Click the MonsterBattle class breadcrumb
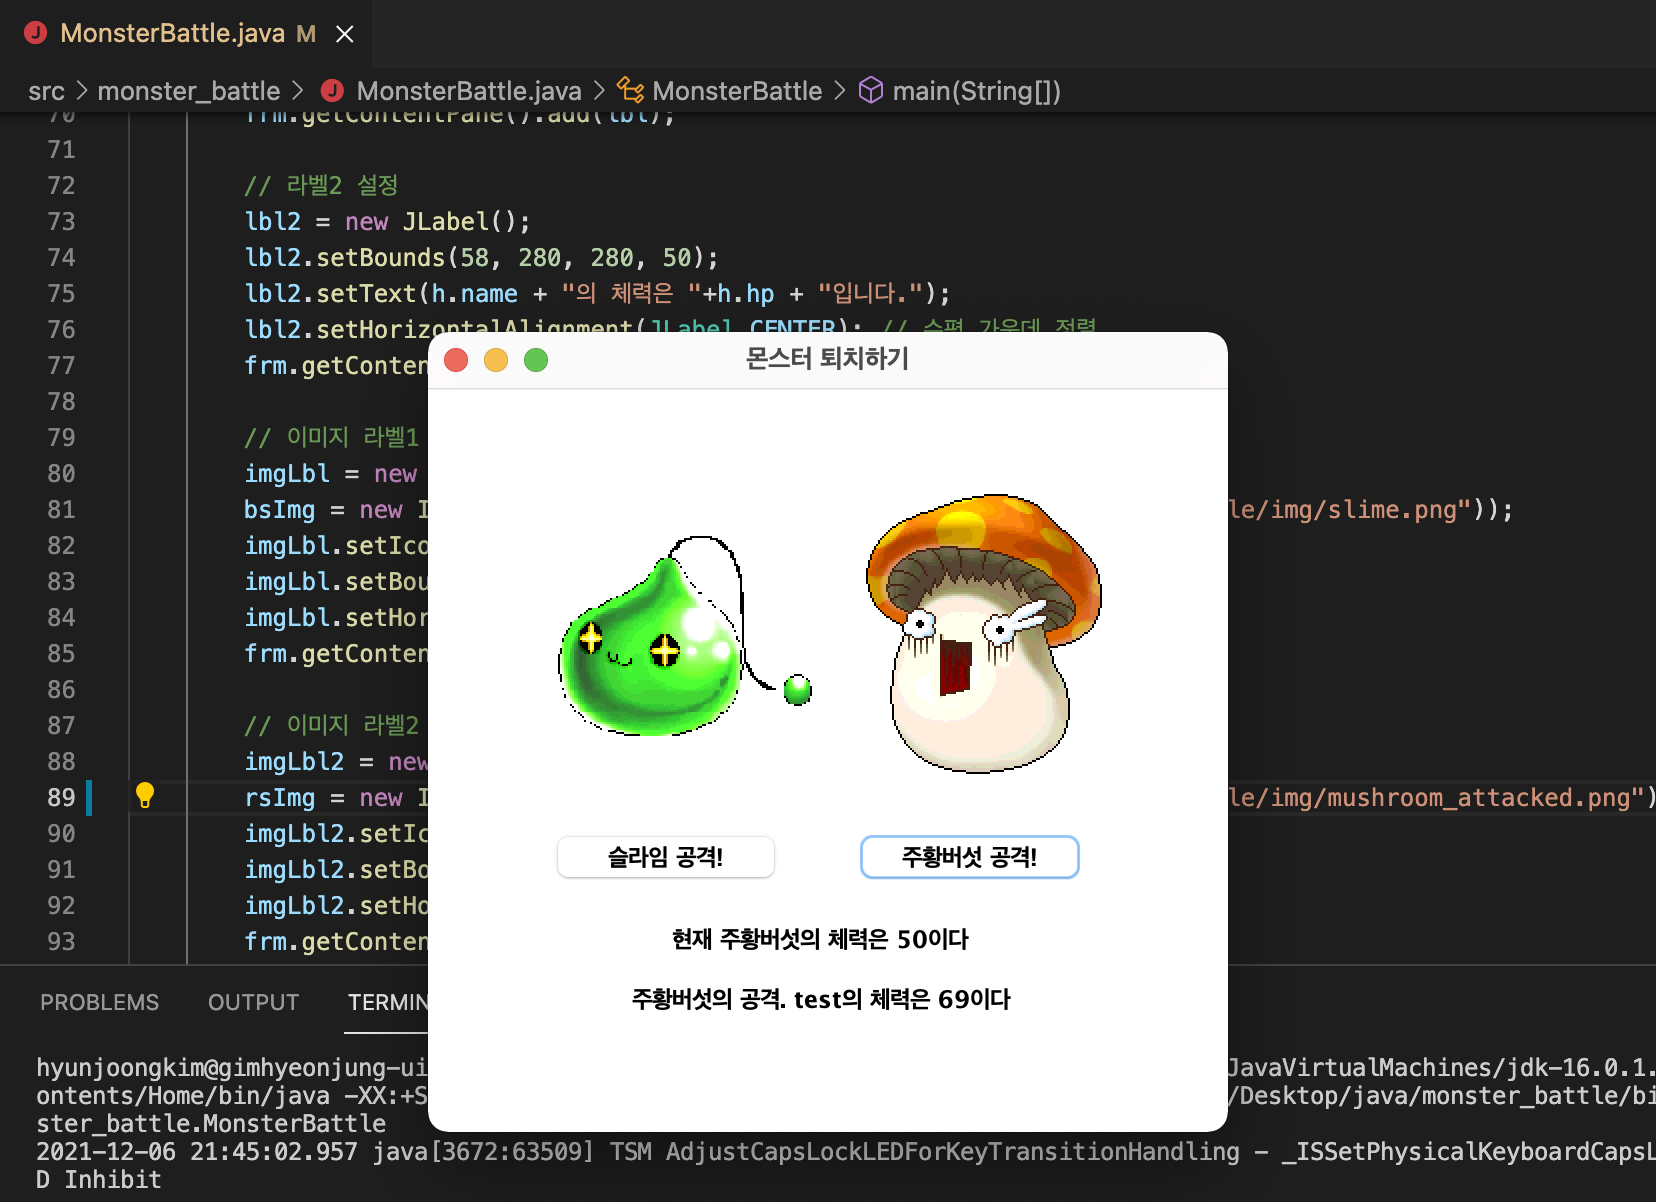The image size is (1656, 1202). point(737,91)
